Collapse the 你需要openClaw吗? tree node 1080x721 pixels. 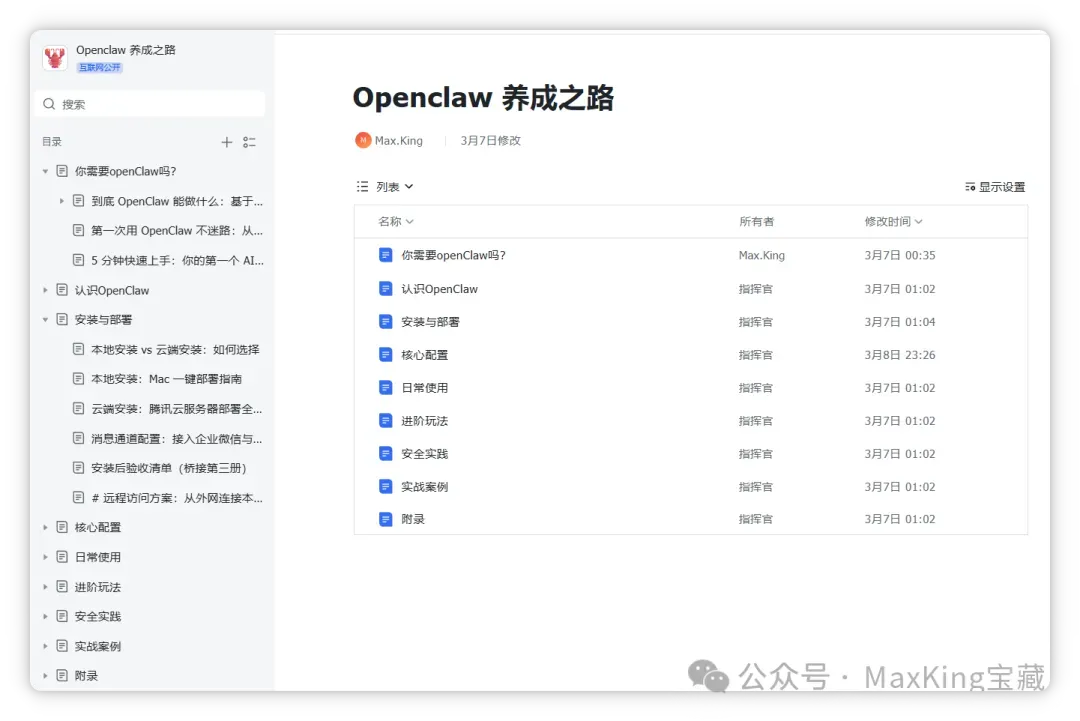click(x=45, y=171)
